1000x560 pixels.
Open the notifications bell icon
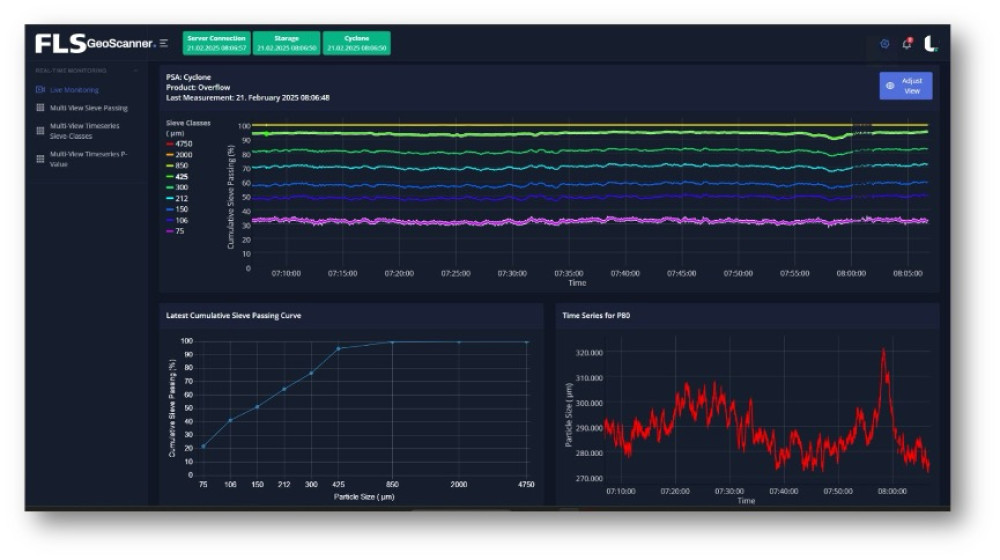pos(907,44)
